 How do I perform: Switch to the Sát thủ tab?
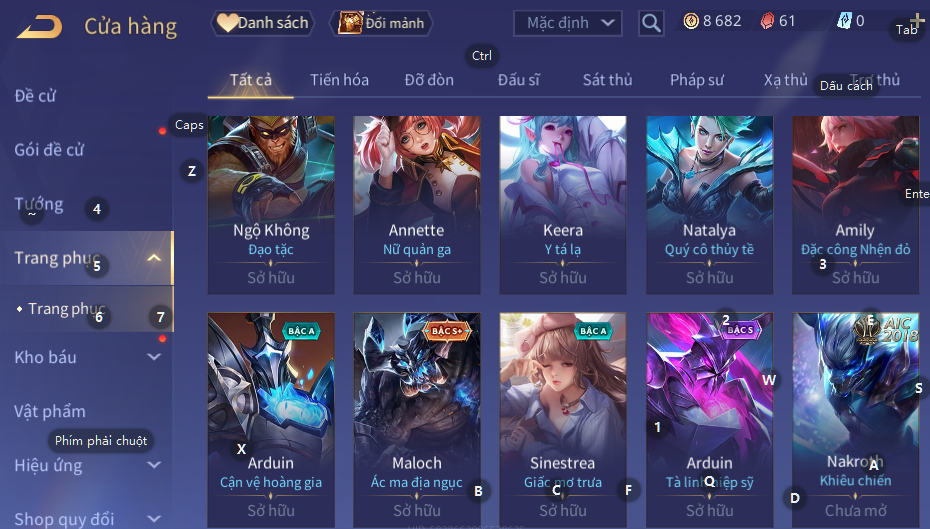607,80
